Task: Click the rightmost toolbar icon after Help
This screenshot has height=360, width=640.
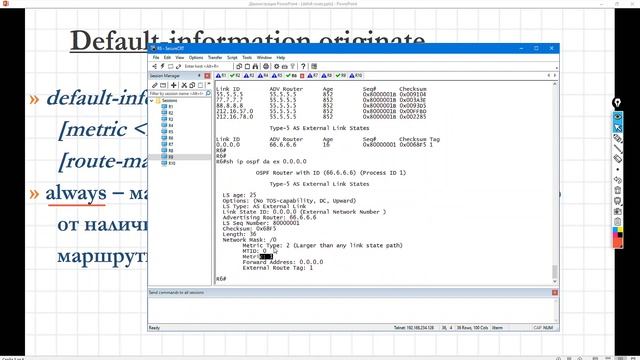Action: pos(314,66)
